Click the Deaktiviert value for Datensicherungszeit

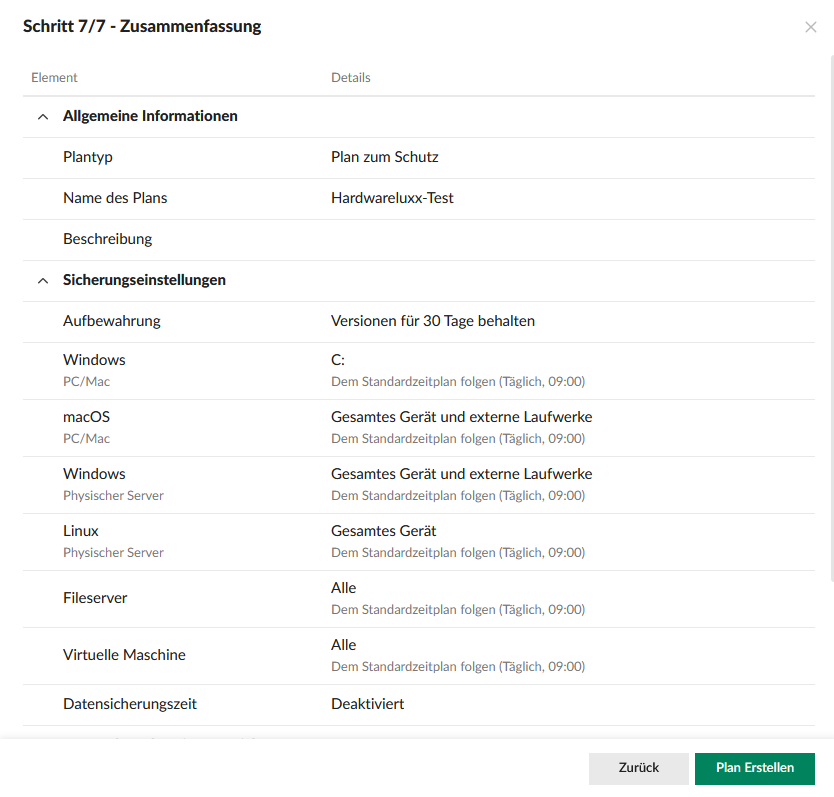coord(367,704)
